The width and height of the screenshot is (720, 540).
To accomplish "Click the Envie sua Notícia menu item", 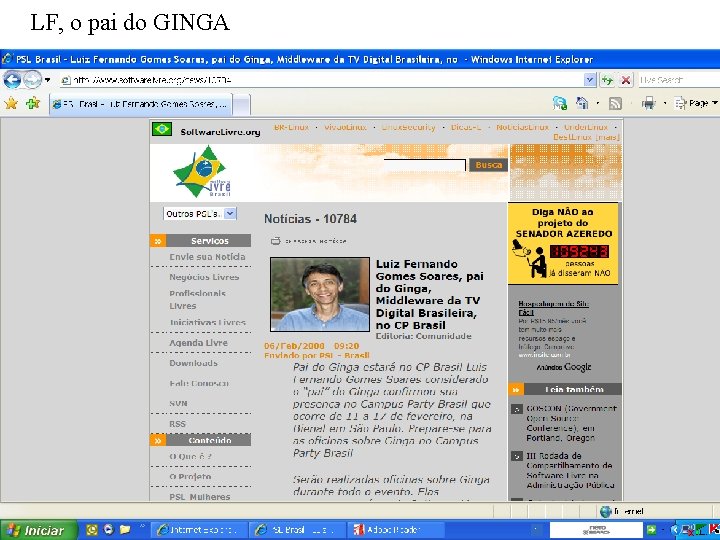I will click(x=207, y=257).
